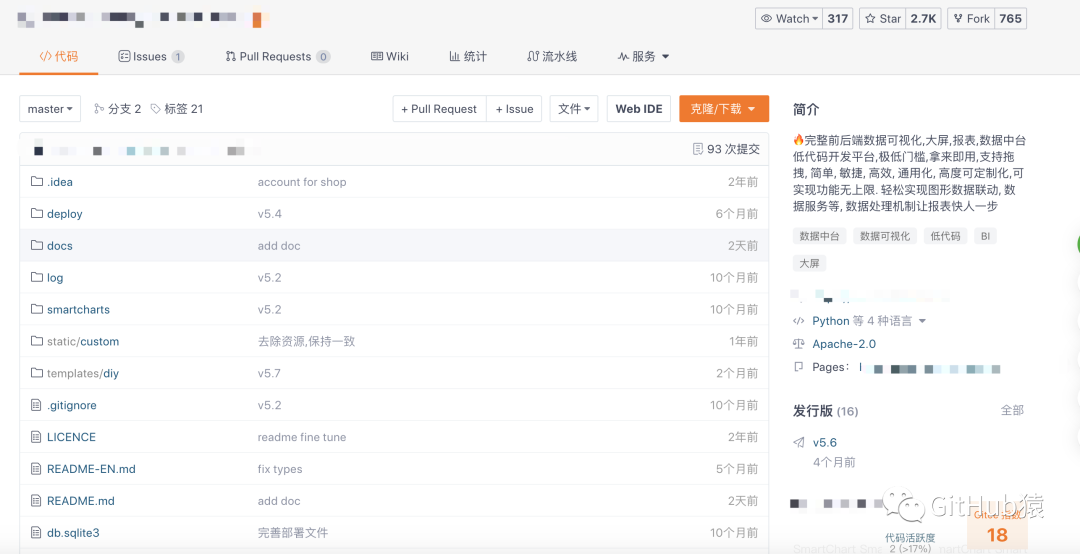Click the 'readme fine tune' commit message
This screenshot has height=554, width=1080.
pyautogui.click(x=302, y=437)
